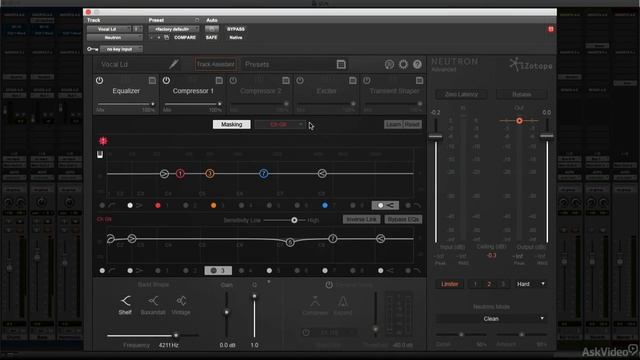The image size is (640, 360).
Task: Toggle the Limiter button
Action: pyautogui.click(x=449, y=284)
